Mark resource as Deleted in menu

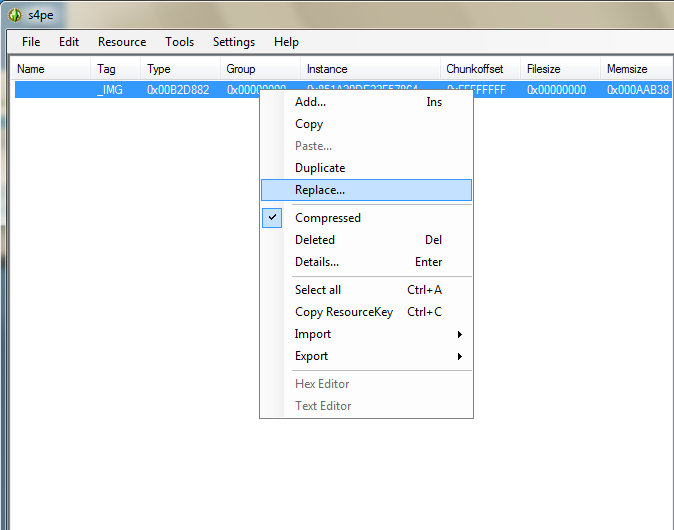(315, 240)
